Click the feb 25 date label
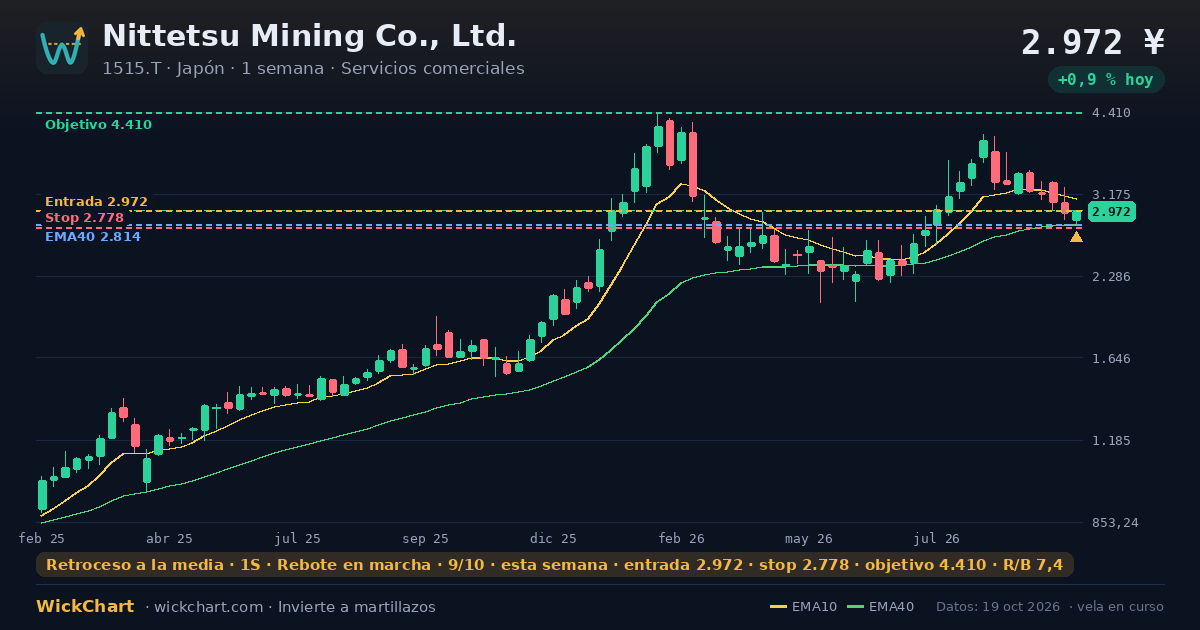The height and width of the screenshot is (630, 1200). (x=42, y=538)
